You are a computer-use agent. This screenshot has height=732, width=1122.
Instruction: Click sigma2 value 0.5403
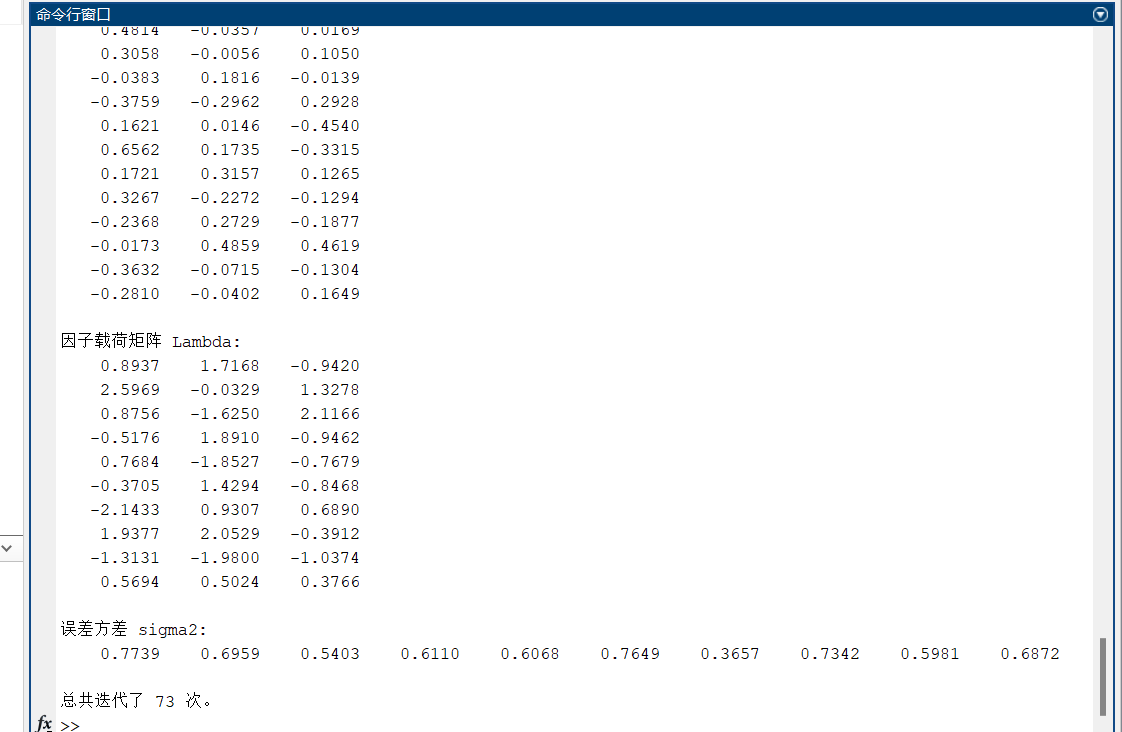330,654
